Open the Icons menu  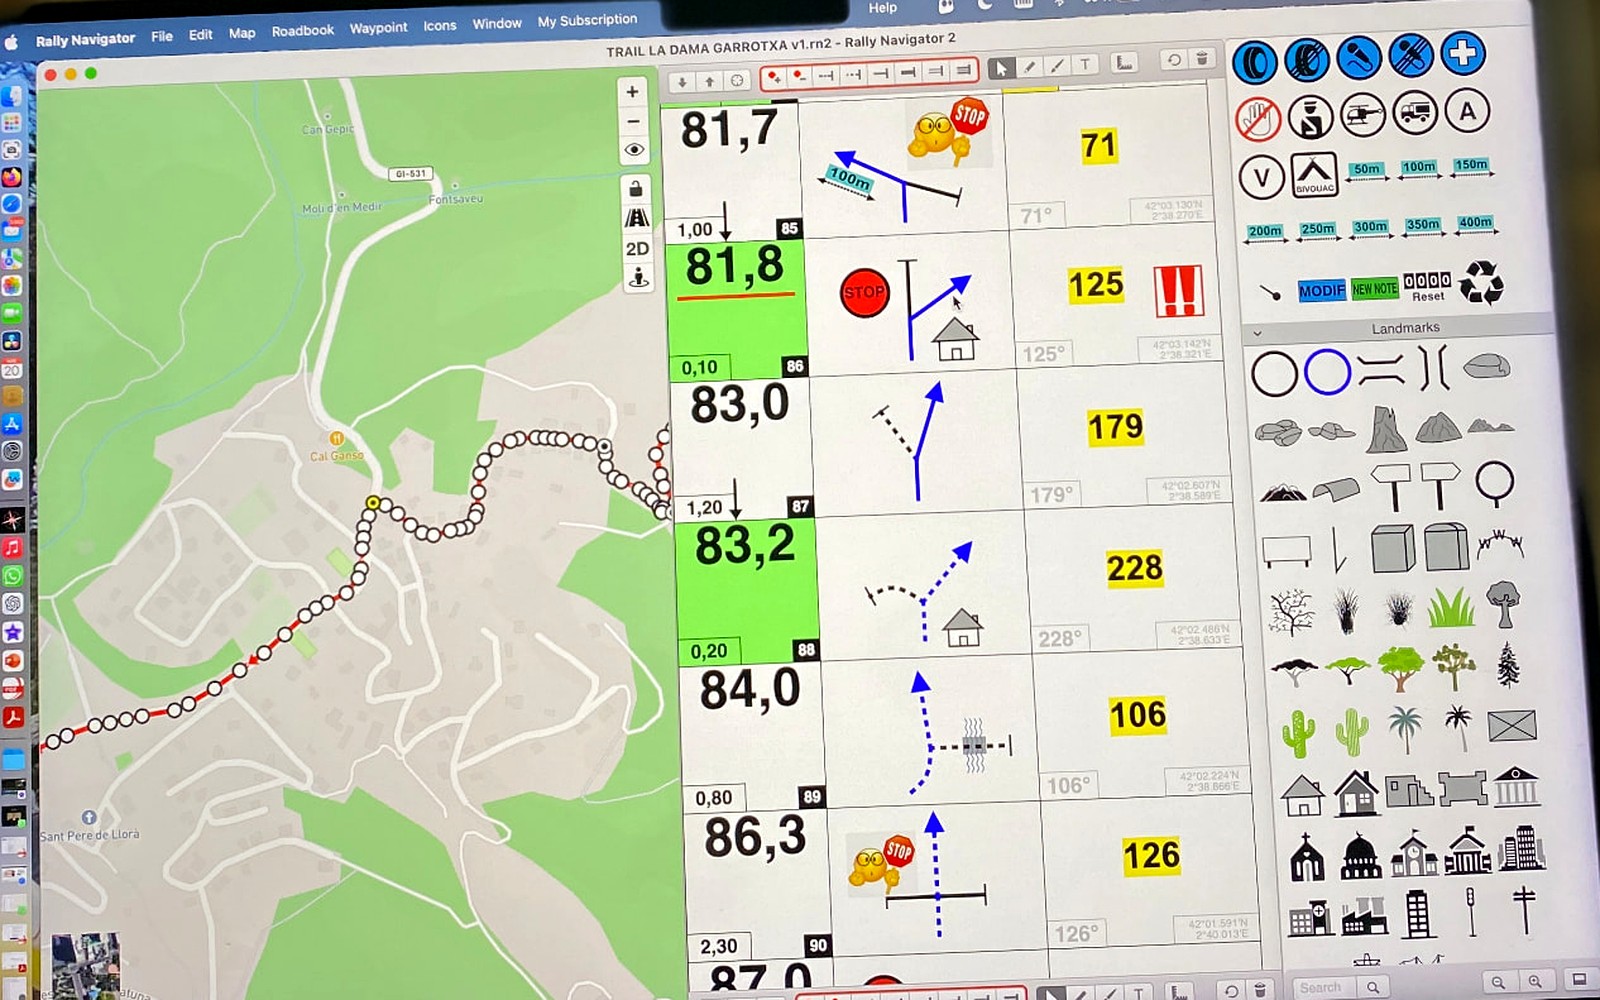(439, 26)
